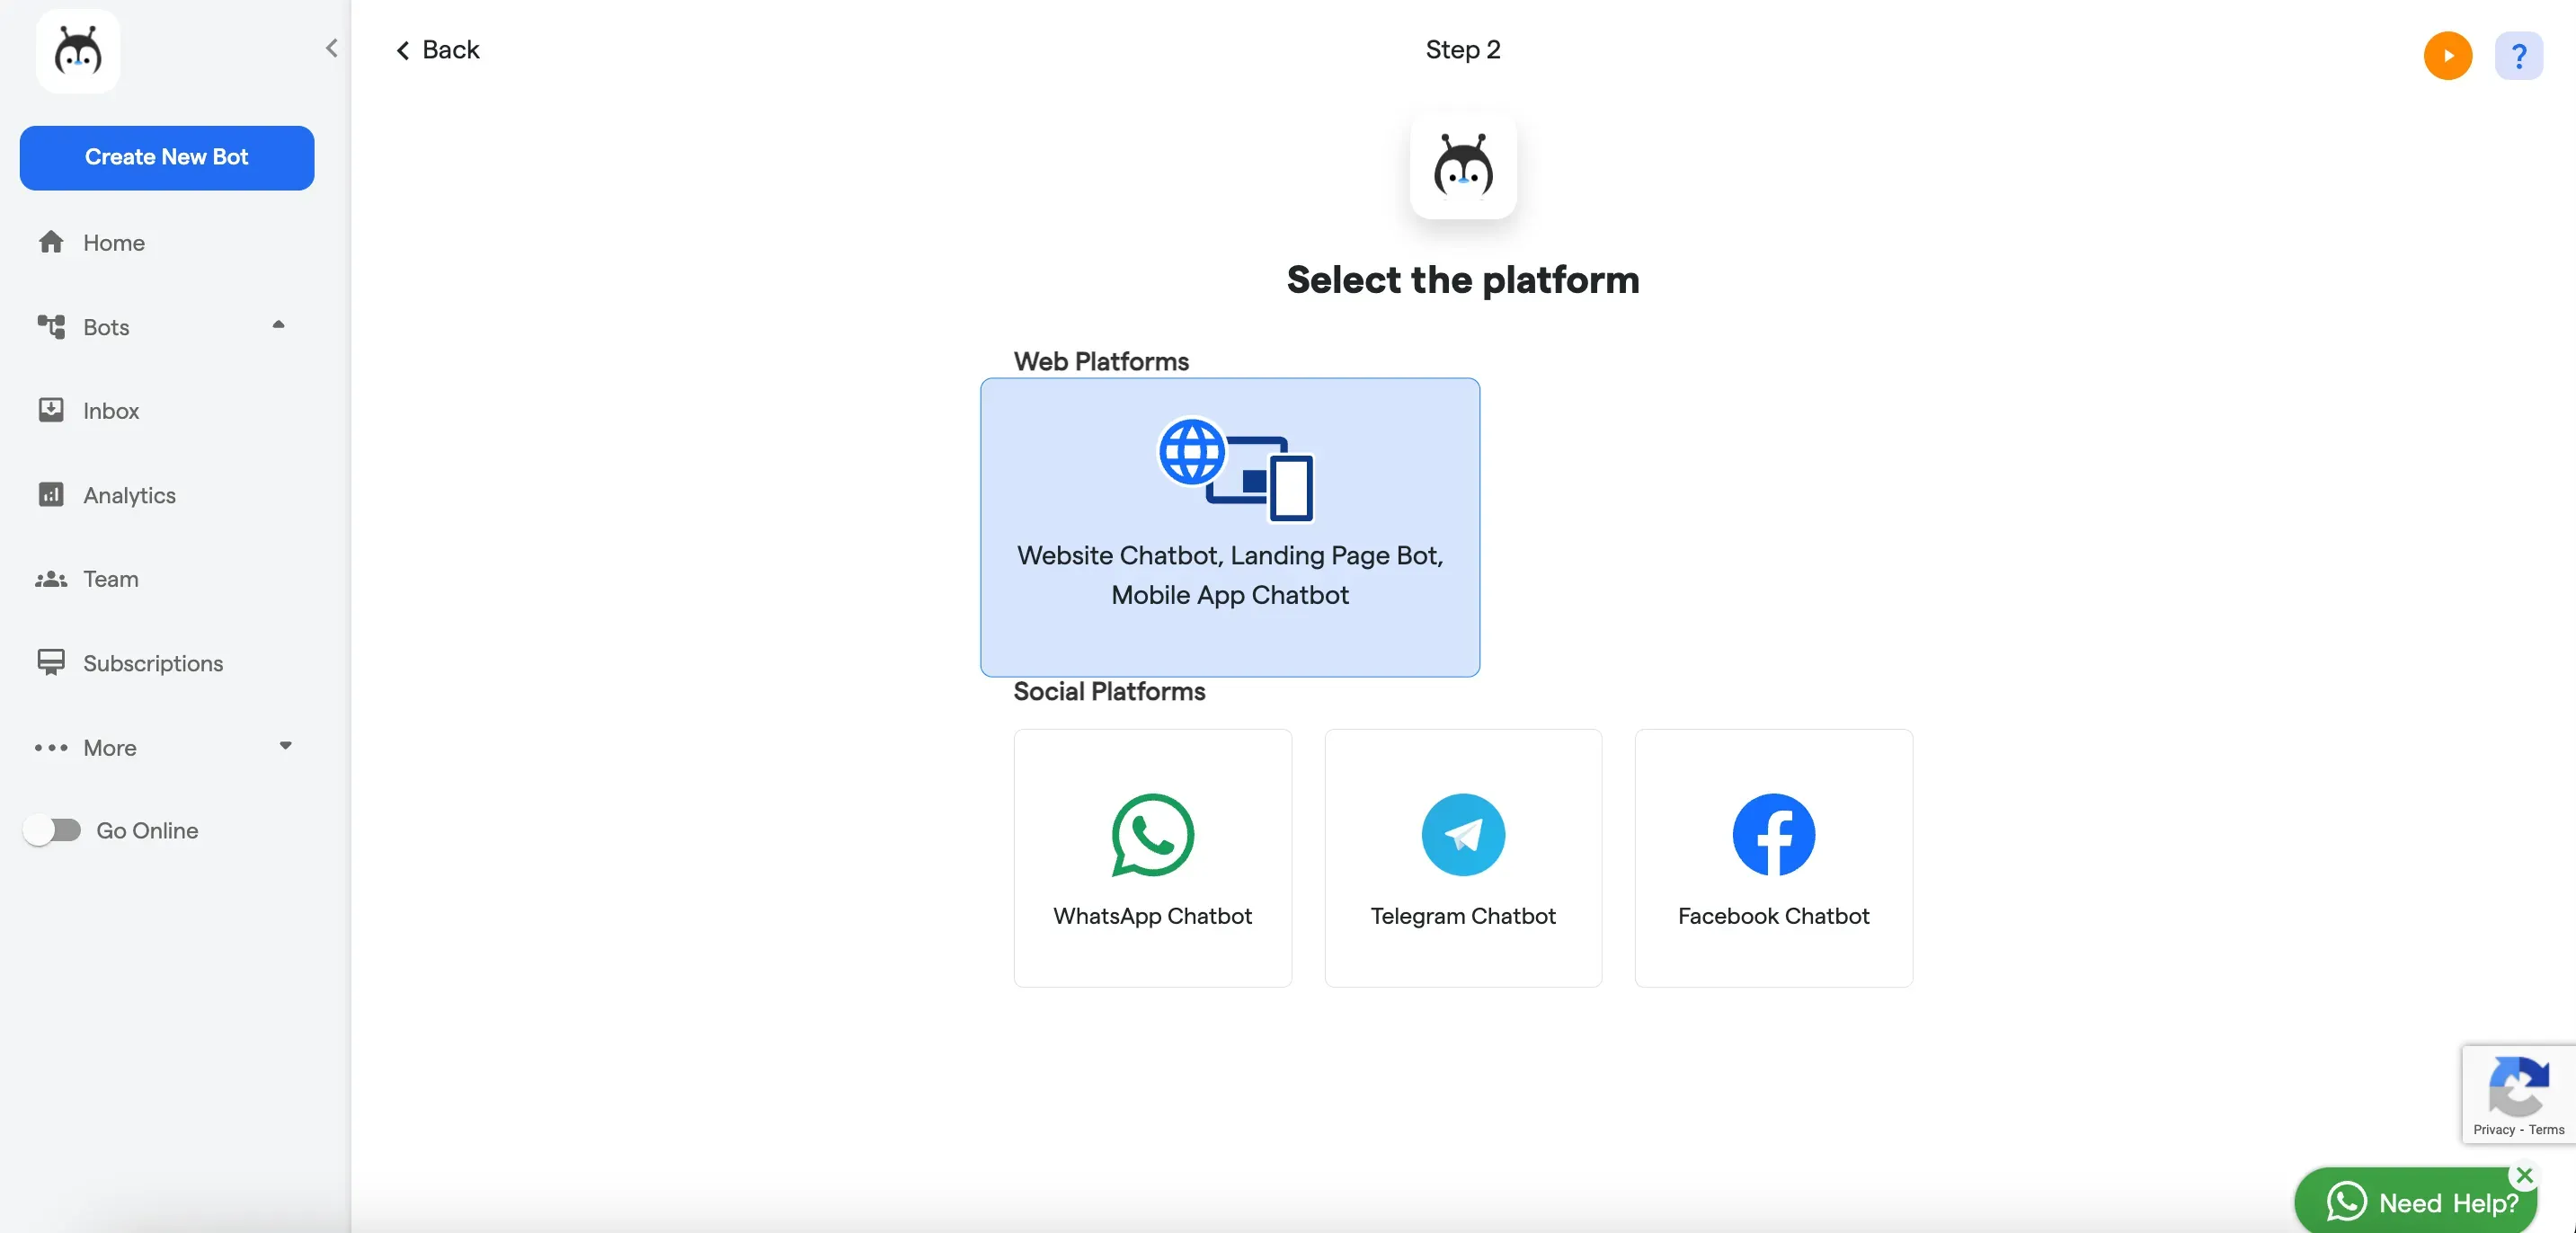Click the Back navigation button
2576x1233 pixels.
(435, 49)
